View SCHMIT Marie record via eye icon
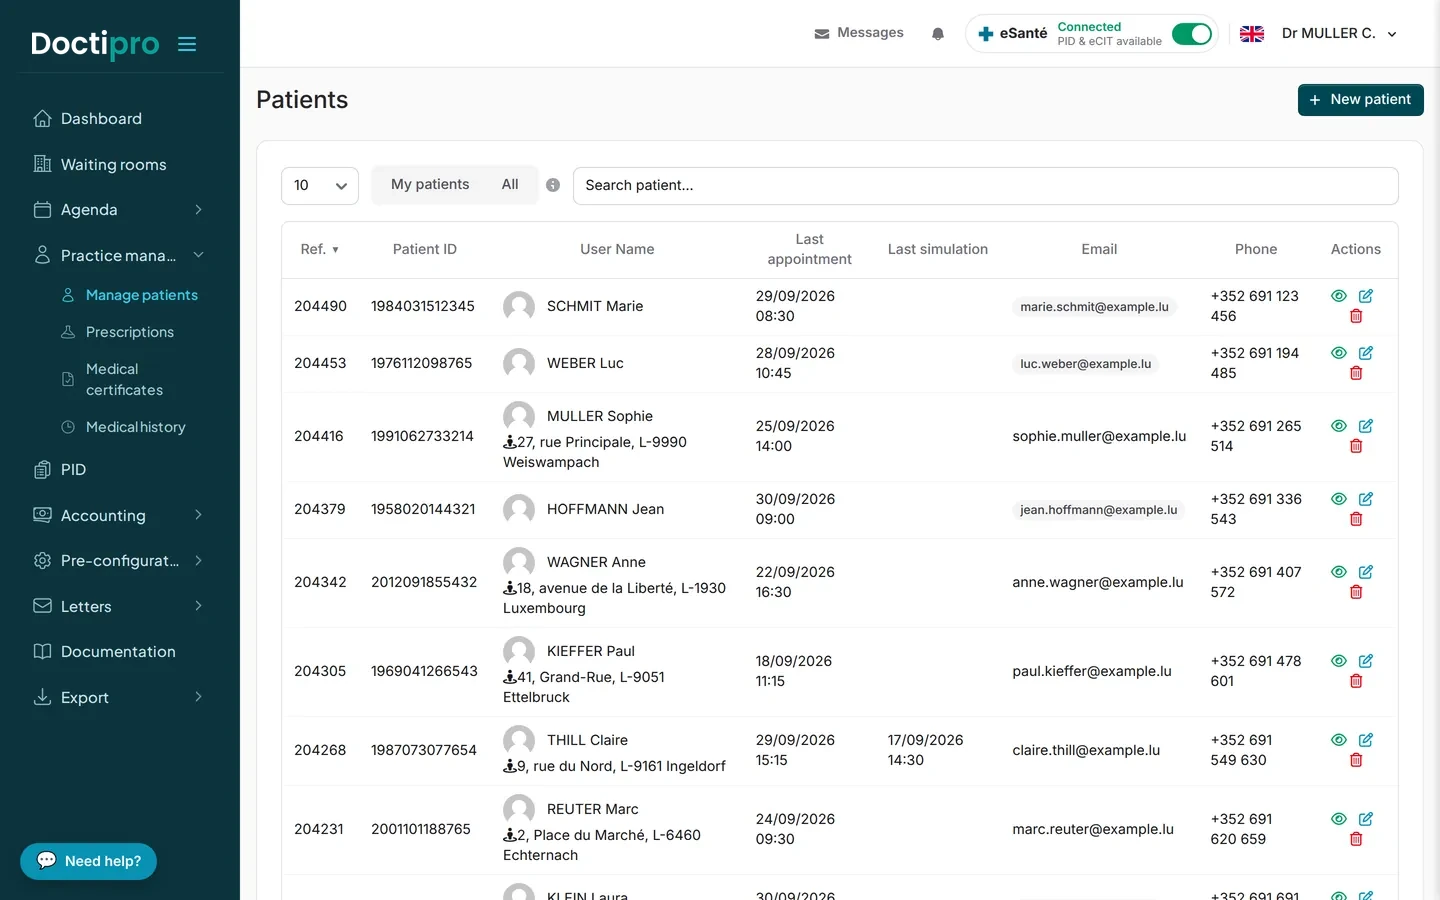1440x900 pixels. tap(1339, 296)
